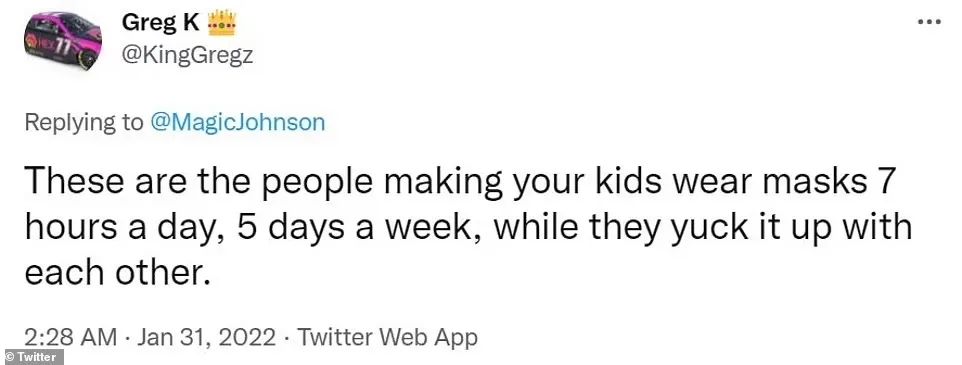Viewport: 962px width, 365px height.
Task: Visit the @KingGregz handle link
Action: coord(188,56)
